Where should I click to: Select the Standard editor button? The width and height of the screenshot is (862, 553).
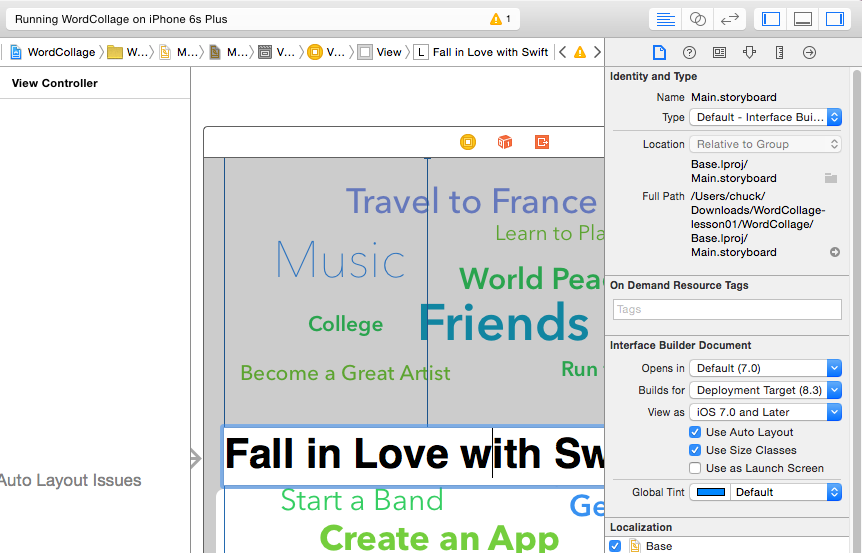665,19
